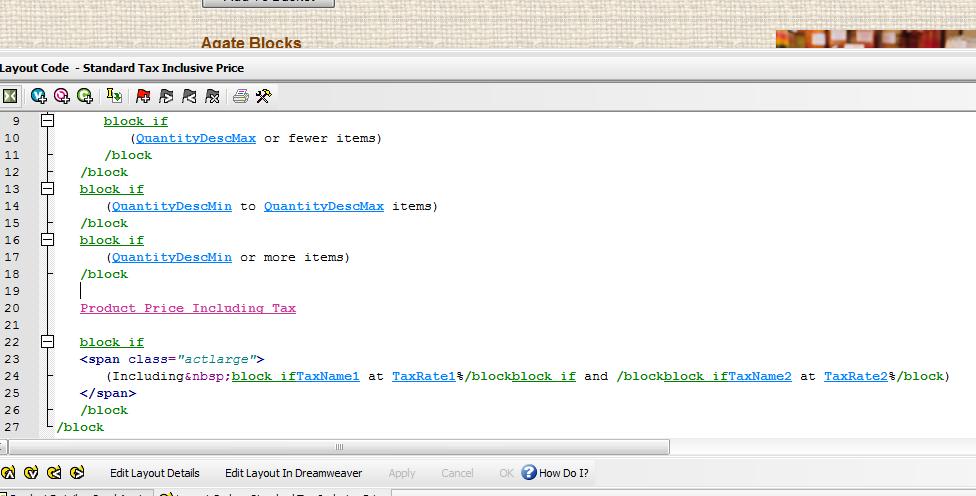Image resolution: width=976 pixels, height=496 pixels.
Task: Click the printer icon in toolbar
Action: coord(240,96)
